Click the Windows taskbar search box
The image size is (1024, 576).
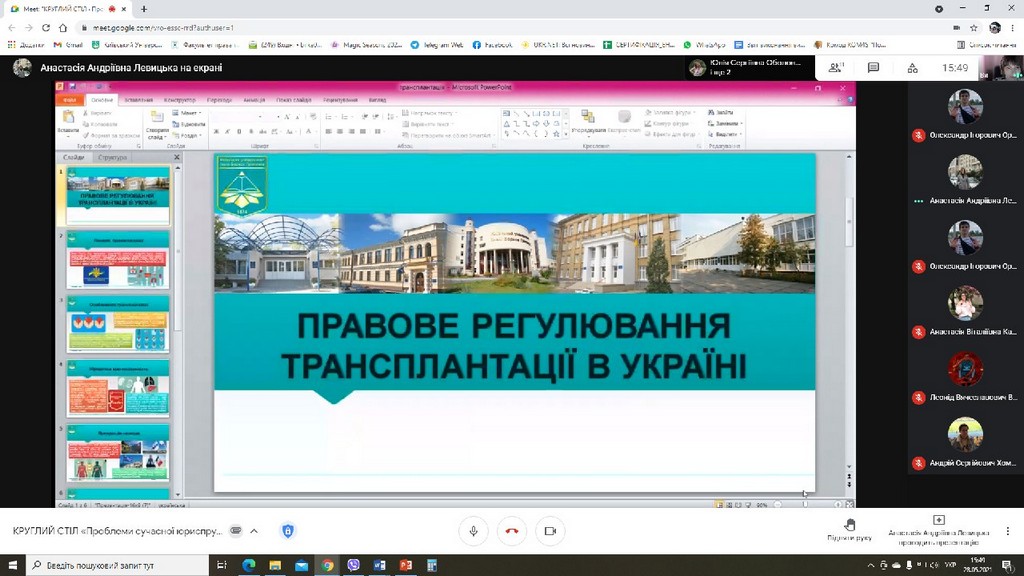(x=110, y=566)
